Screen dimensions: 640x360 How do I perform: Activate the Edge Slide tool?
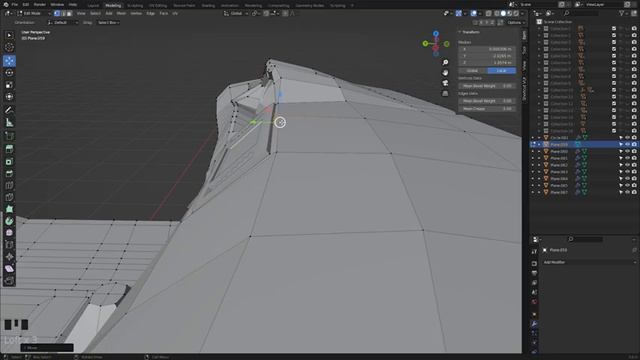9,245
